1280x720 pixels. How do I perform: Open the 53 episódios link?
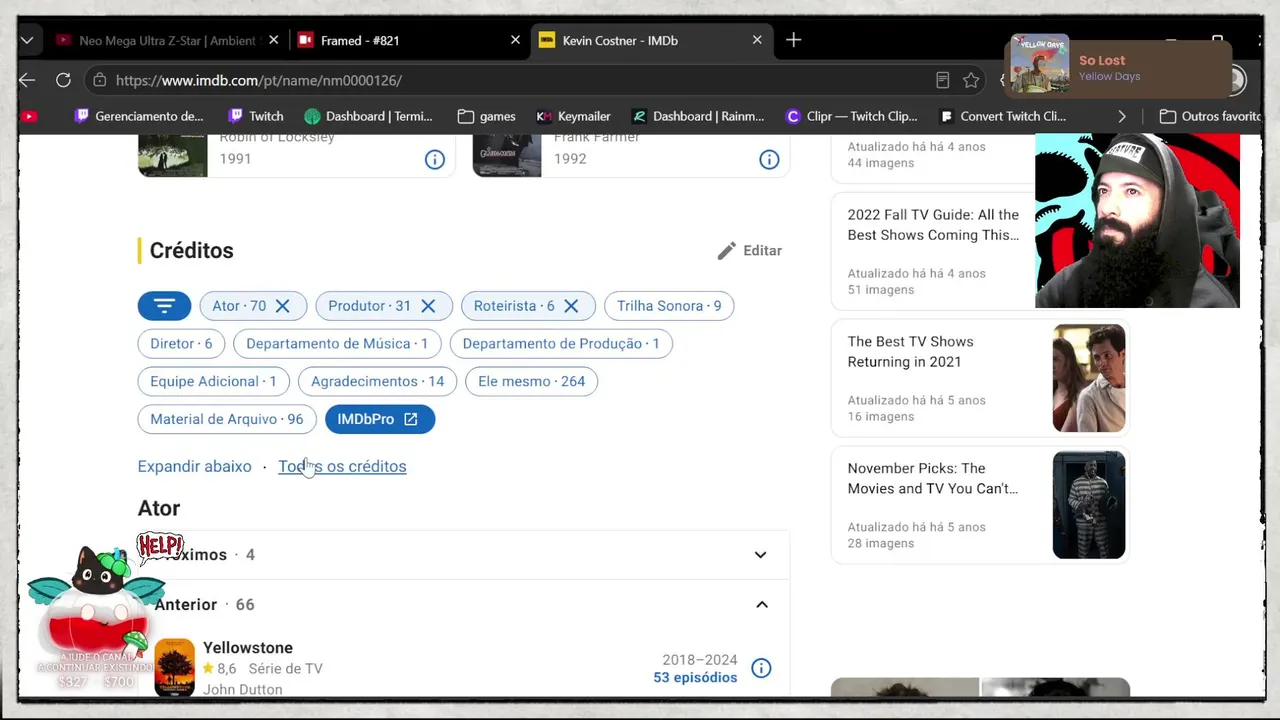[x=695, y=678]
